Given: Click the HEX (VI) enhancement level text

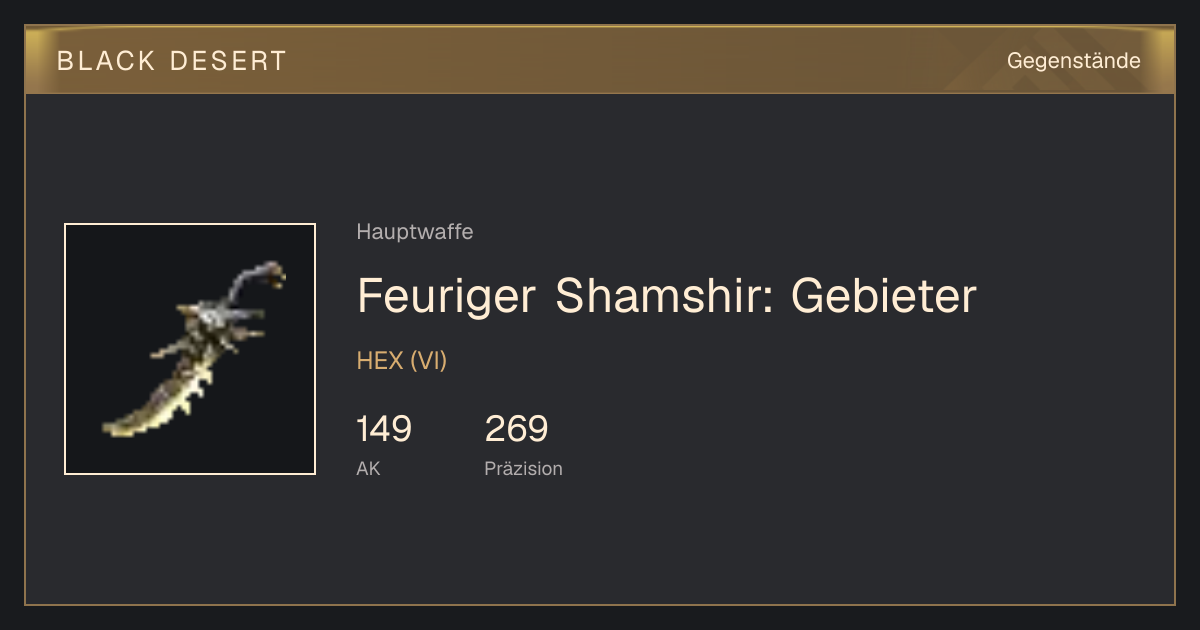Looking at the screenshot, I should 402,361.
